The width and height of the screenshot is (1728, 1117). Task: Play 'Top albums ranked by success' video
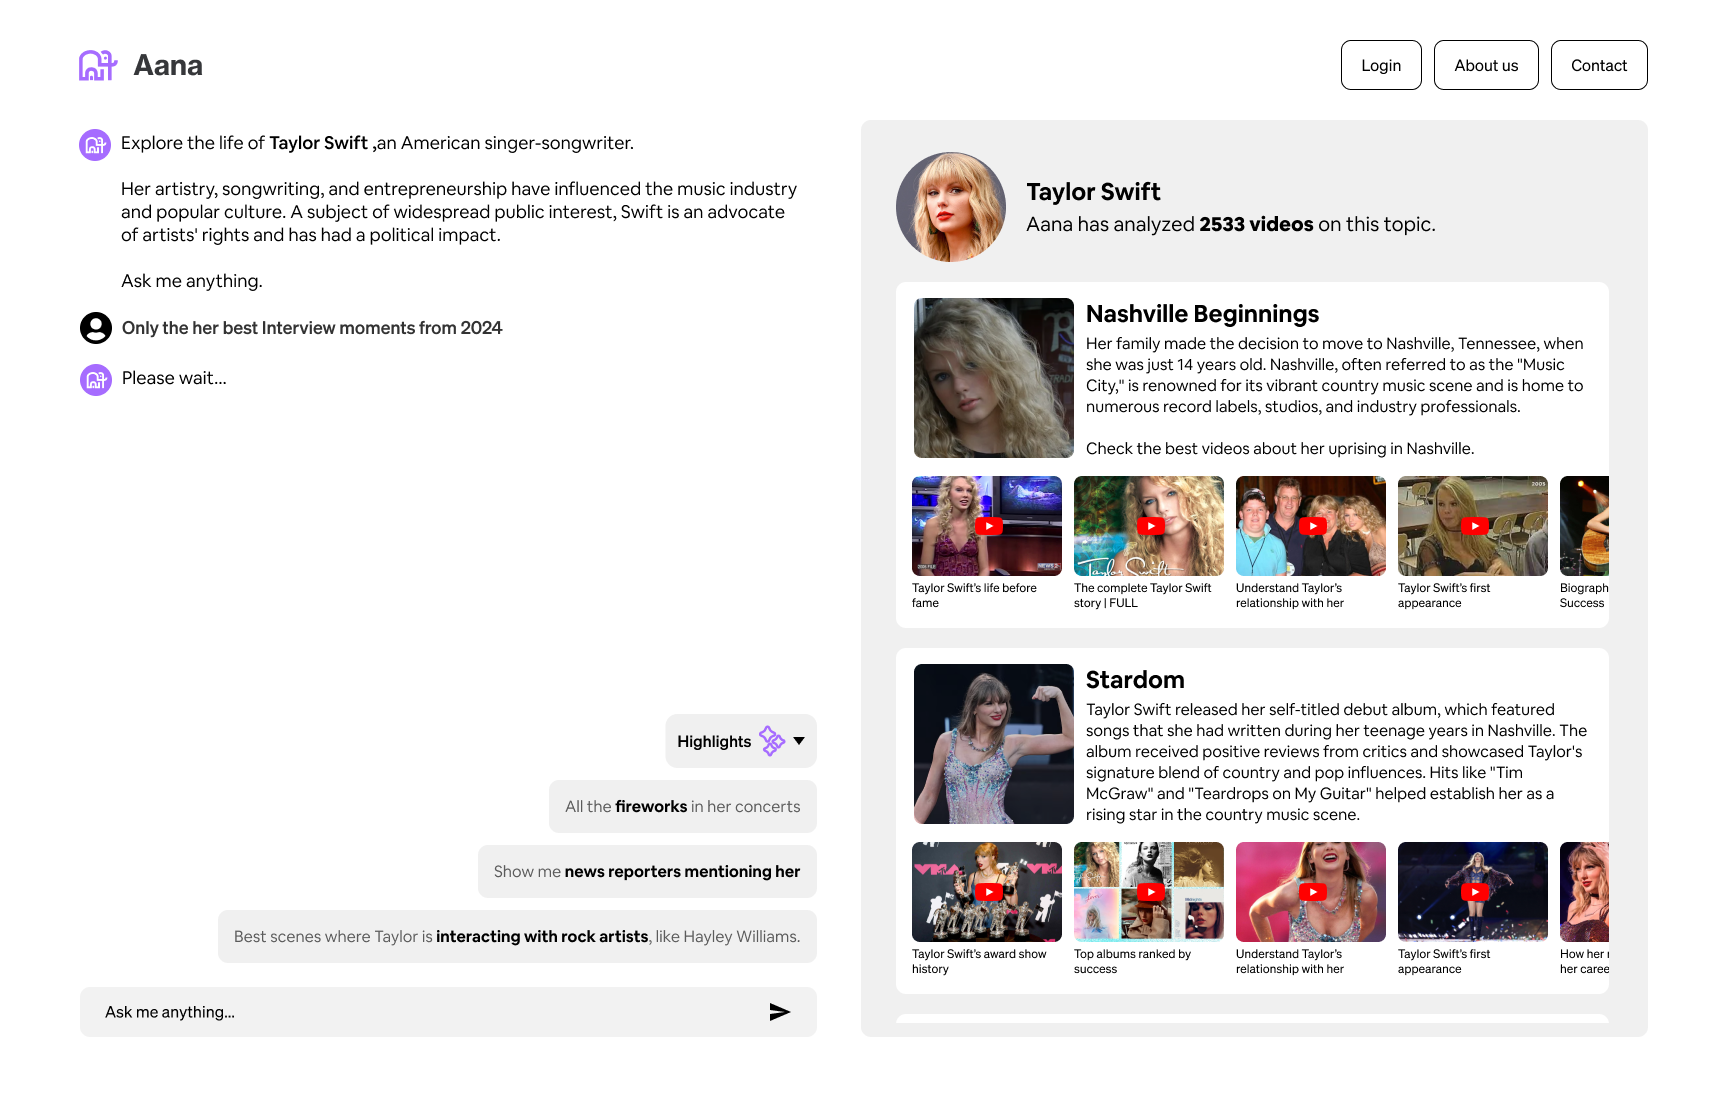click(x=1149, y=892)
